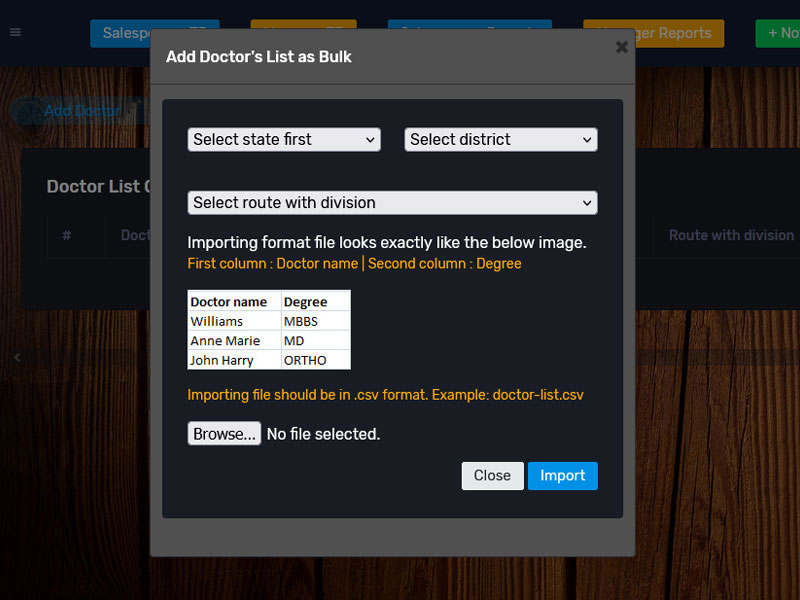Screen dimensions: 800x600
Task: Click the No file selected label
Action: 323,434
